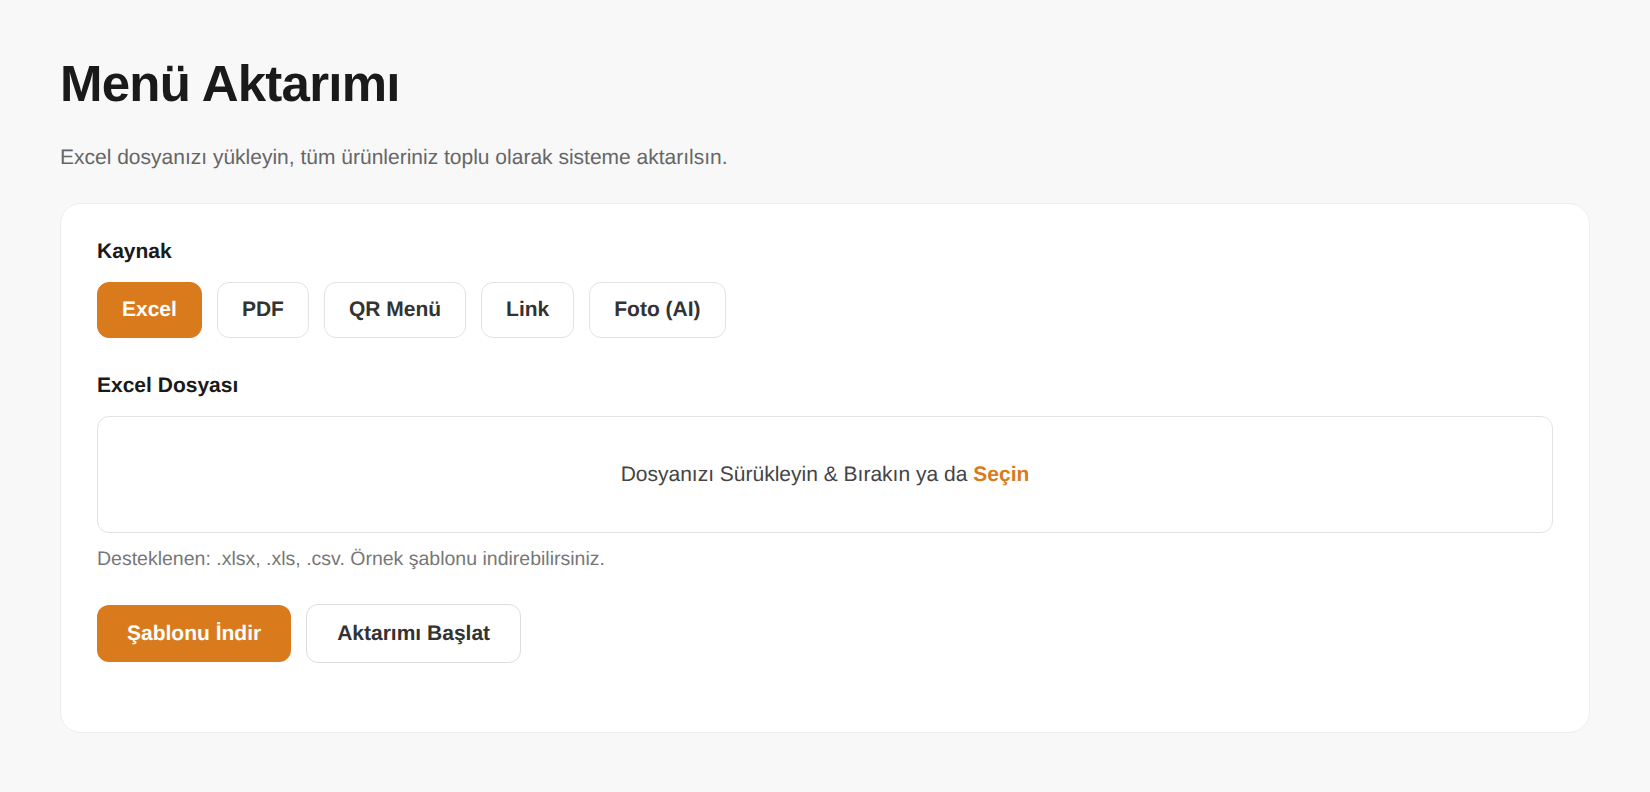
Task: Select the Excel source option
Action: pos(149,310)
